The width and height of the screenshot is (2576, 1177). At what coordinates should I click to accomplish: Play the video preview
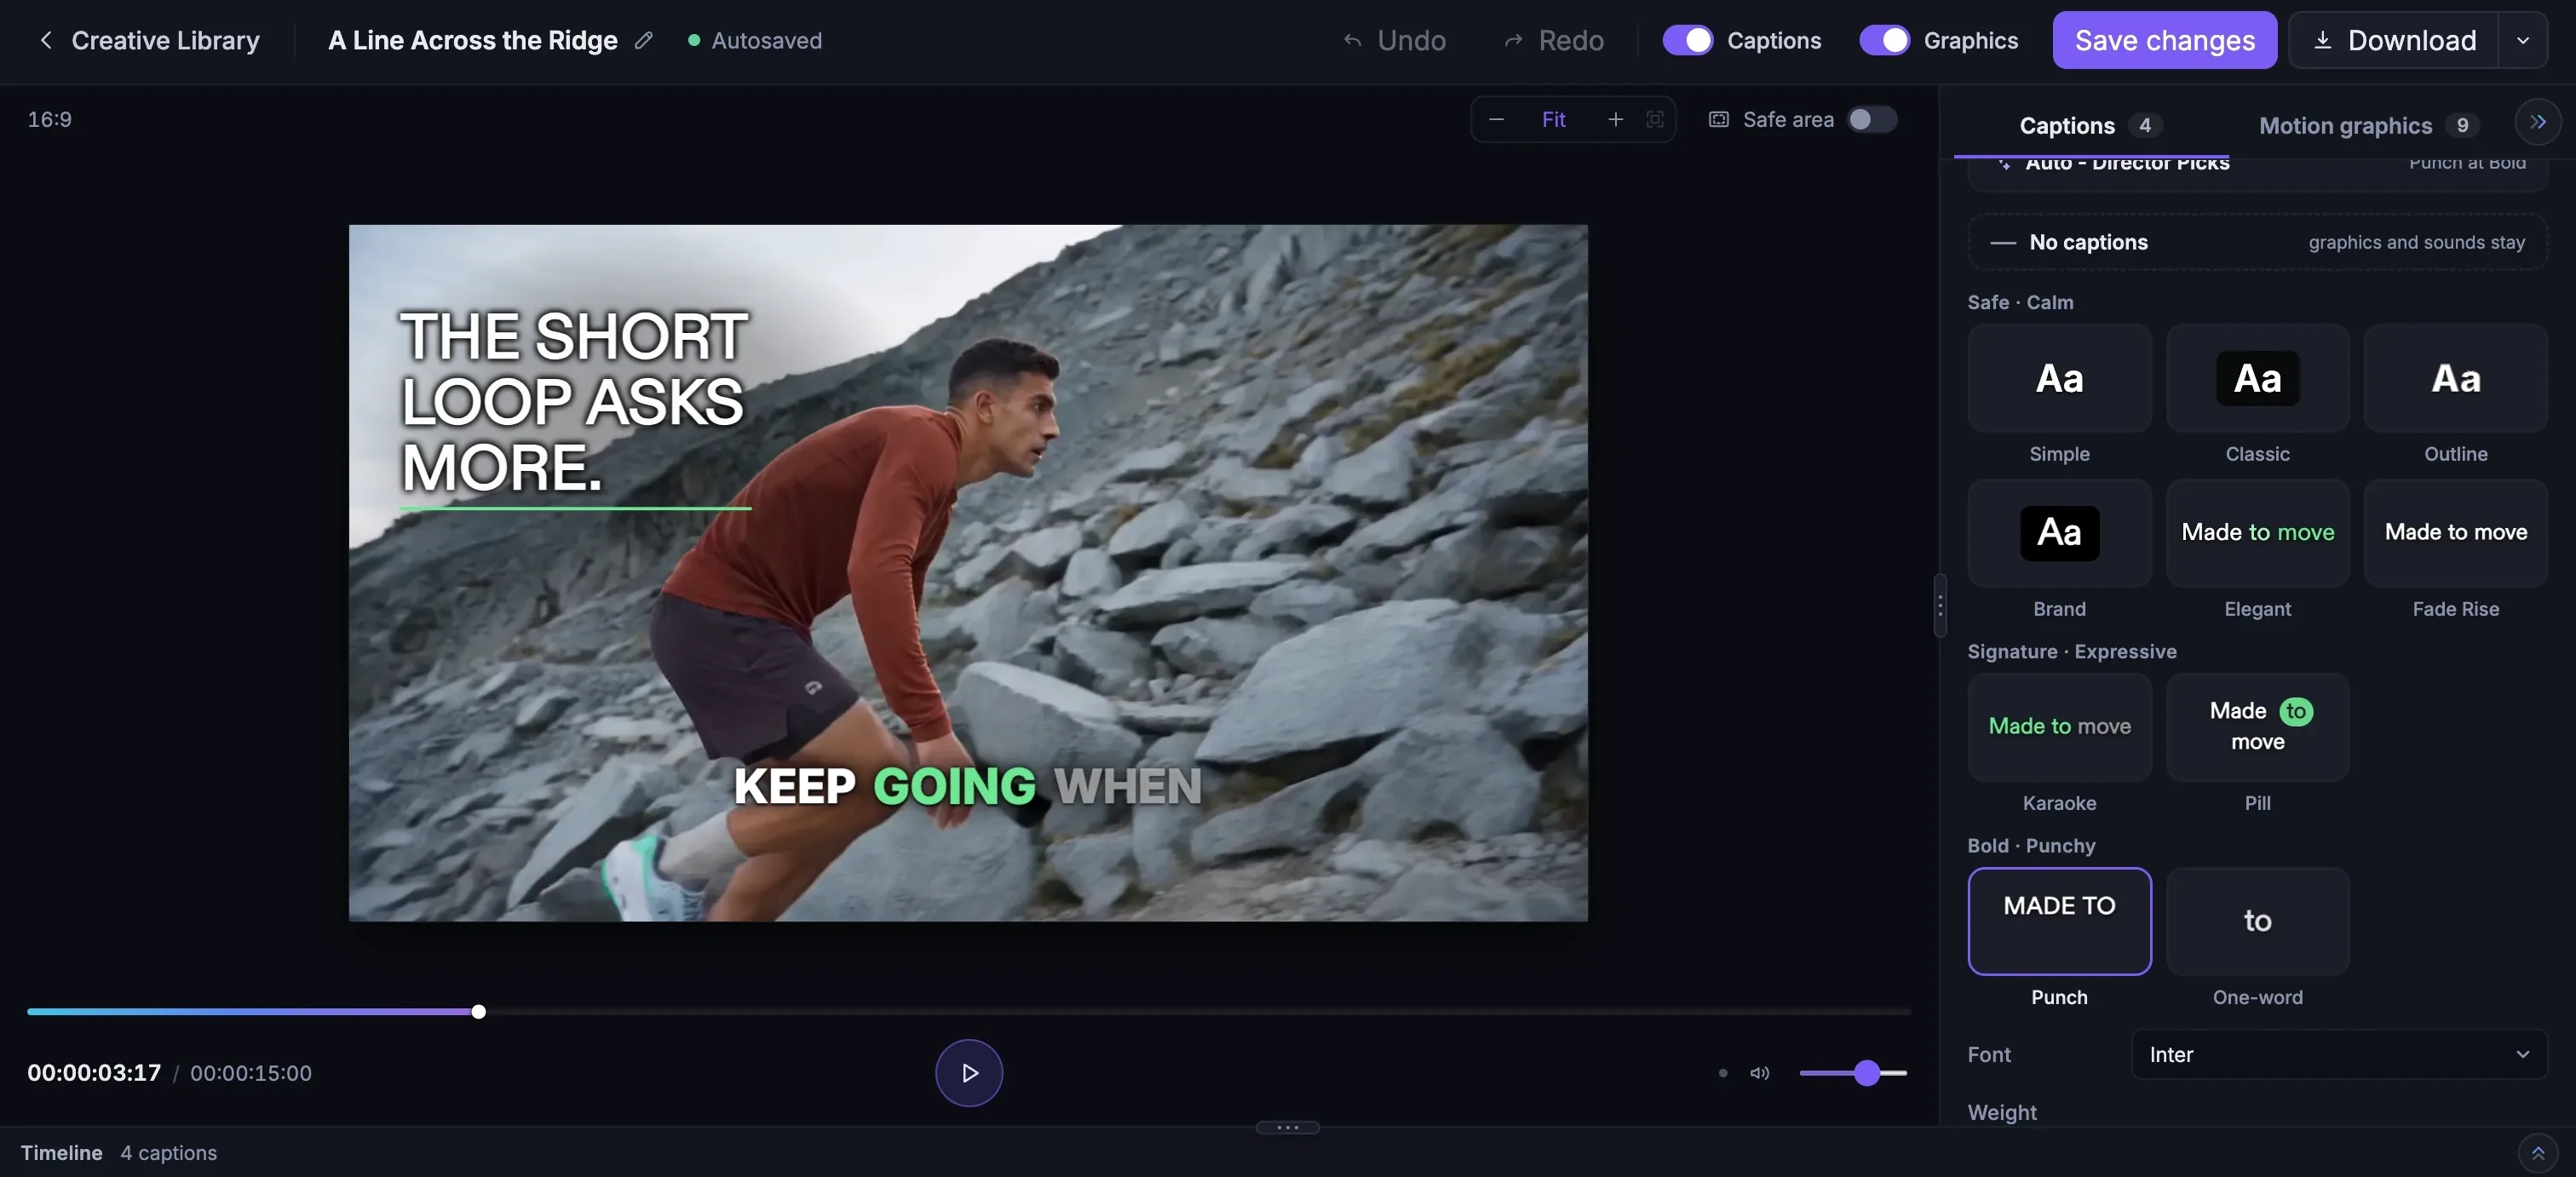[x=968, y=1072]
